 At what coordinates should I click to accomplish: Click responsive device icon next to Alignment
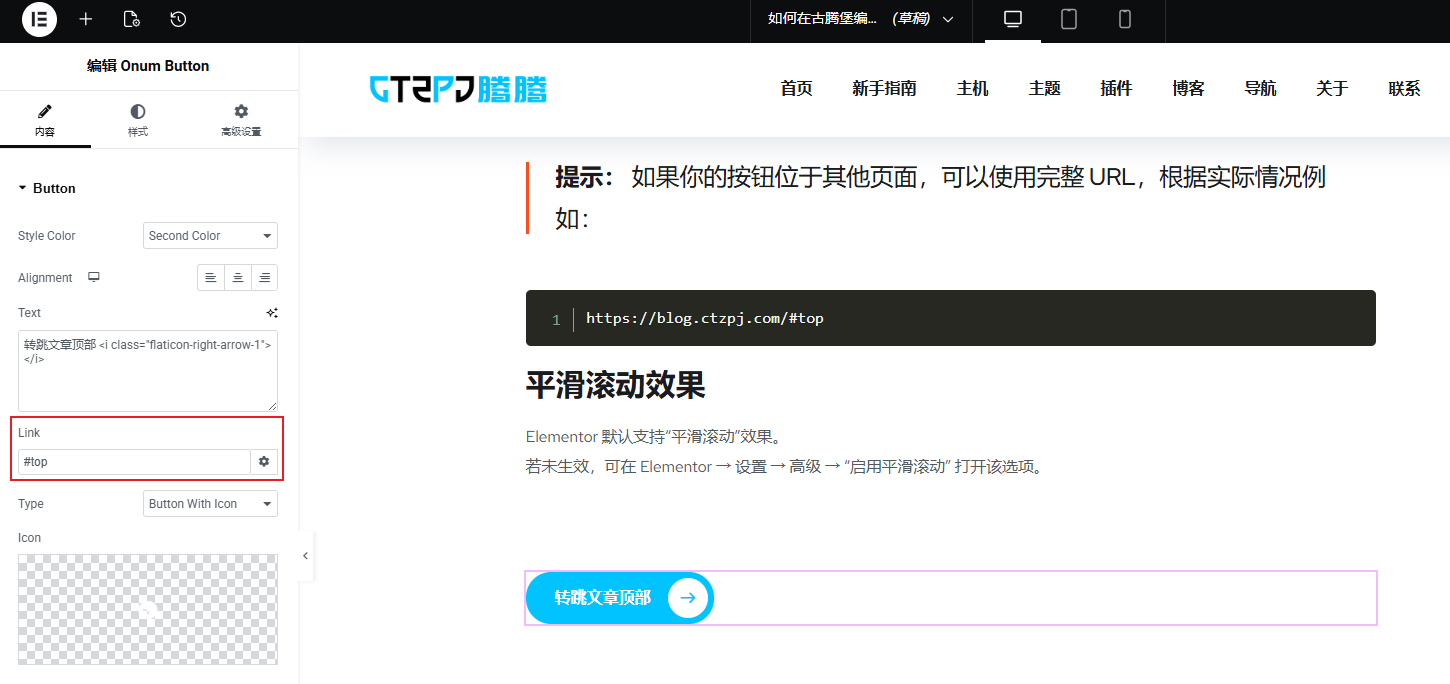(94, 277)
